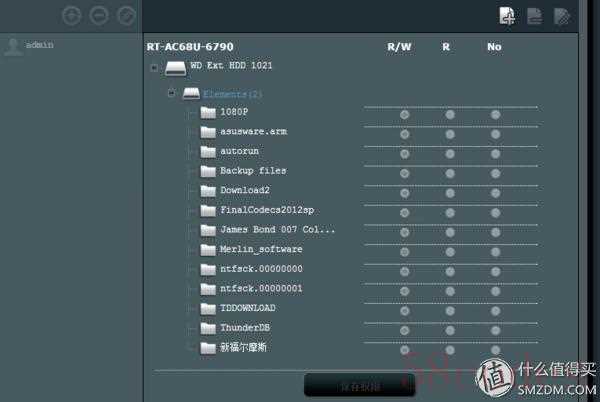Image resolution: width=600 pixels, height=402 pixels.
Task: Set ntfsck.00000001 to No access
Action: 496,291
